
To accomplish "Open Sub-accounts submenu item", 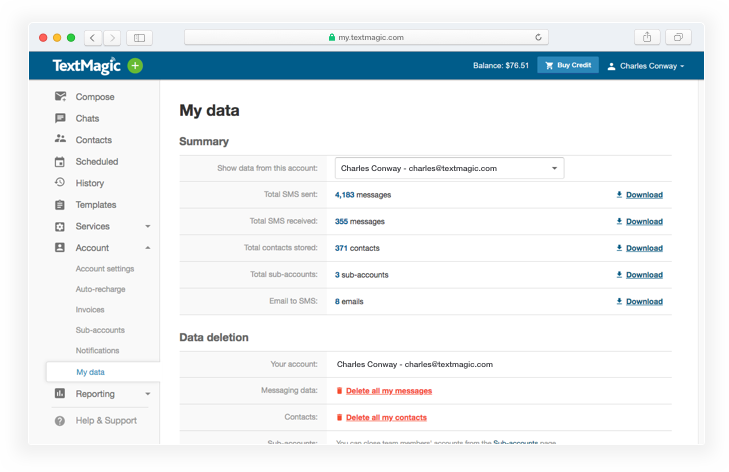I will (100, 330).
